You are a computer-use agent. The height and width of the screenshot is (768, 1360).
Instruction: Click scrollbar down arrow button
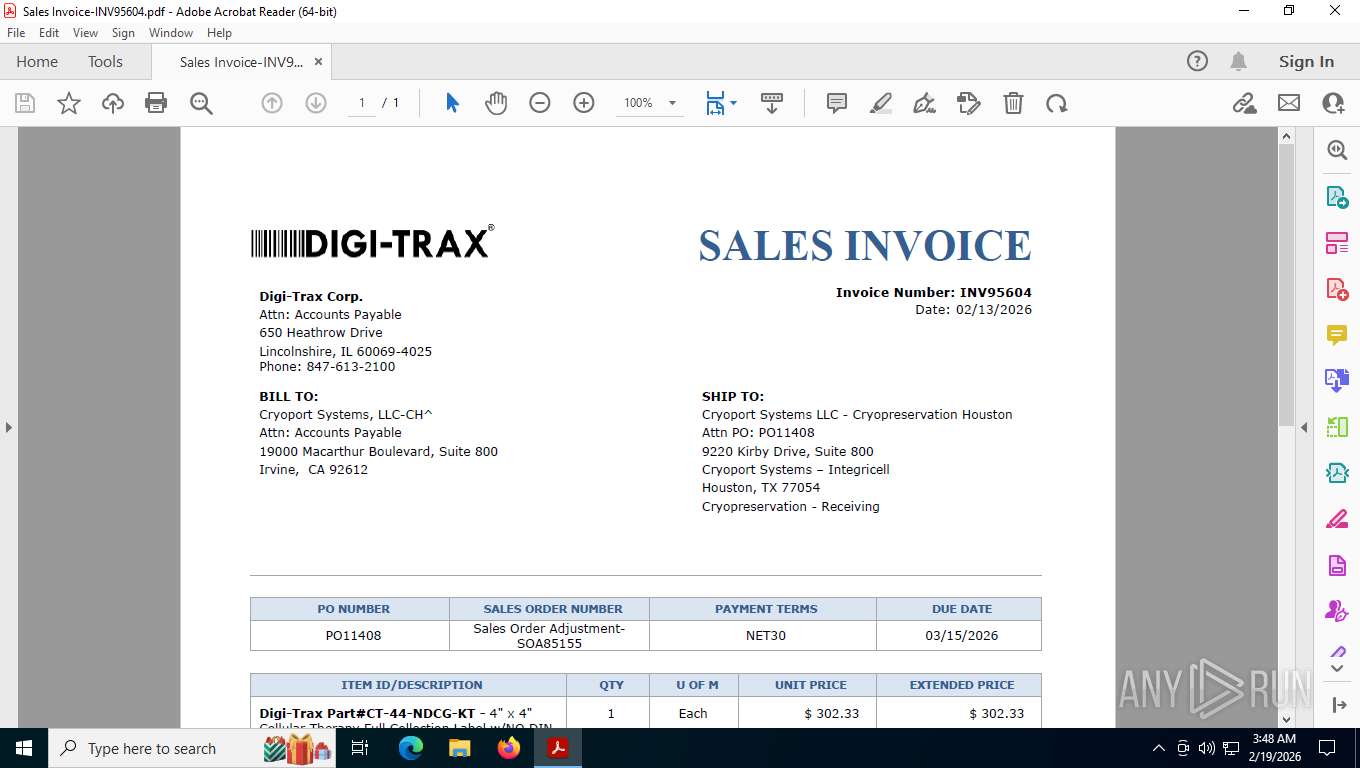click(1287, 719)
